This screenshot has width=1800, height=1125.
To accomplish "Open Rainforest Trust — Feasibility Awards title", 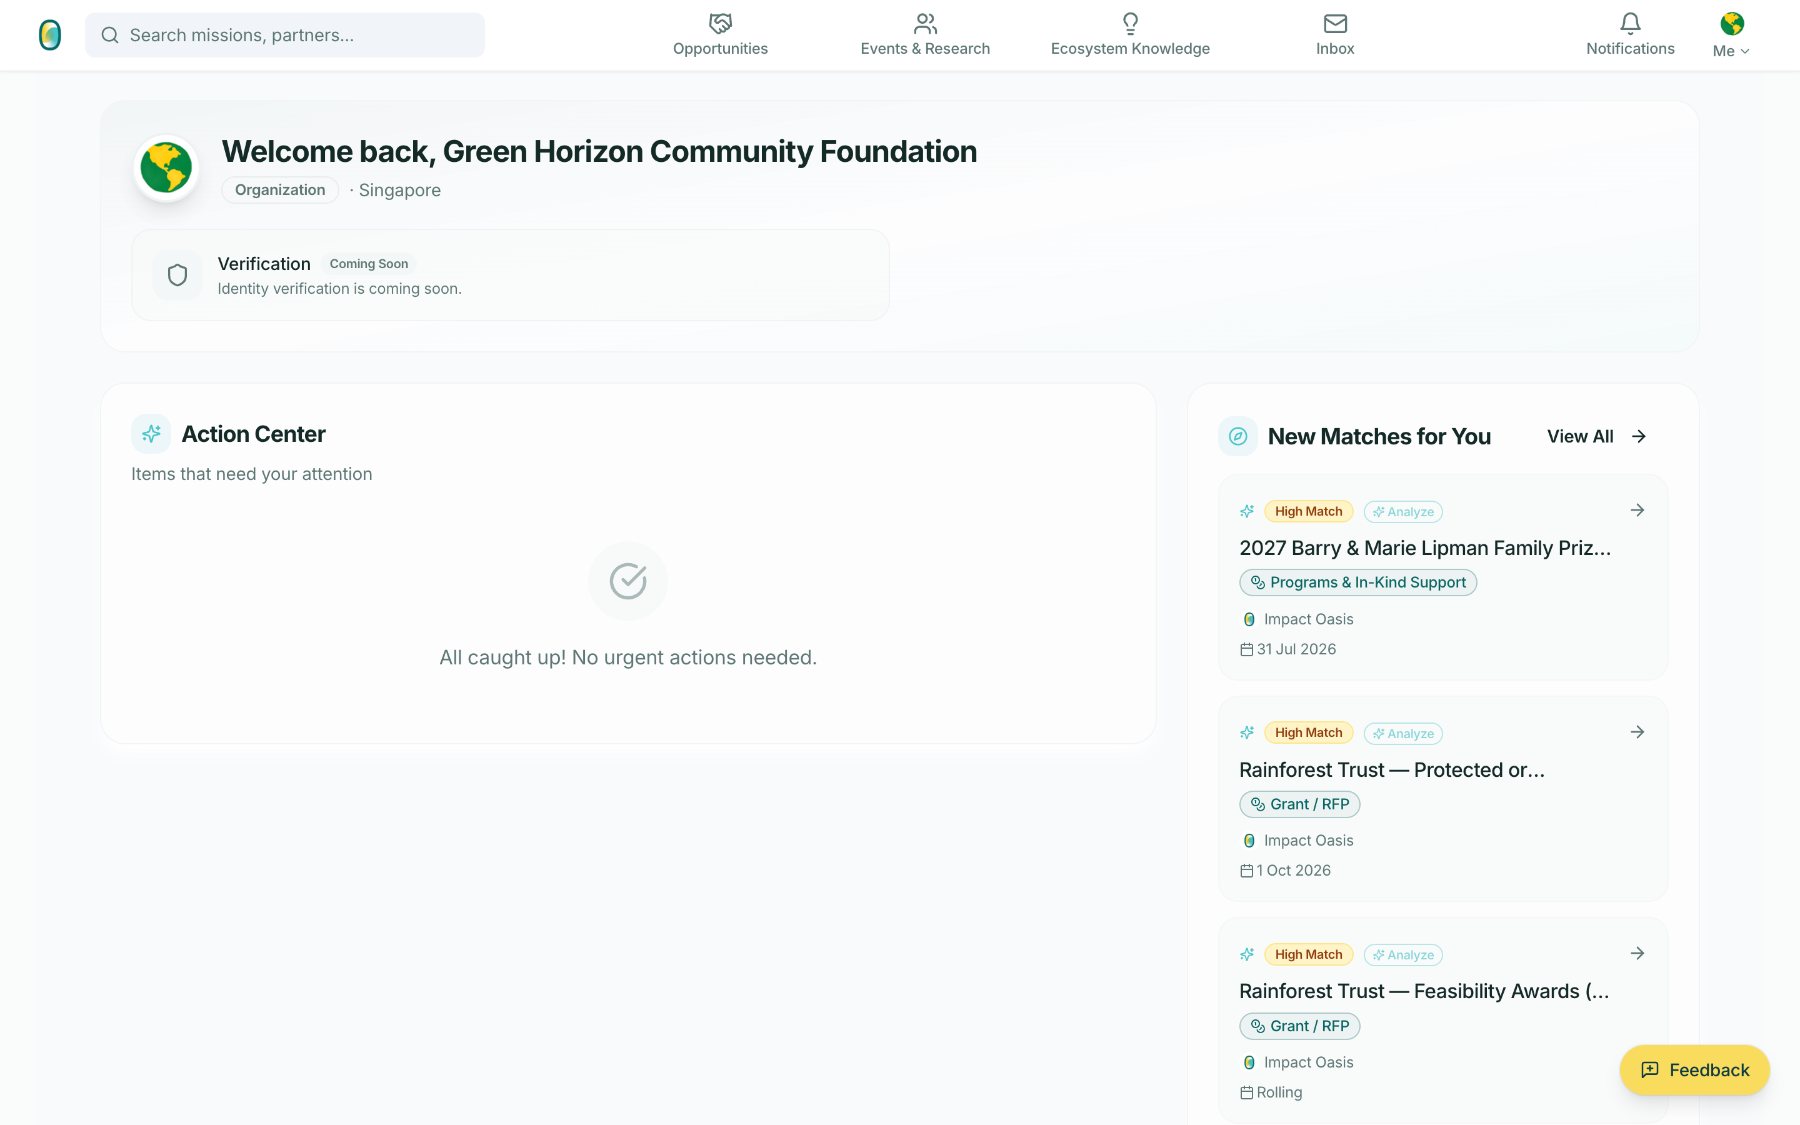I will point(1424,991).
